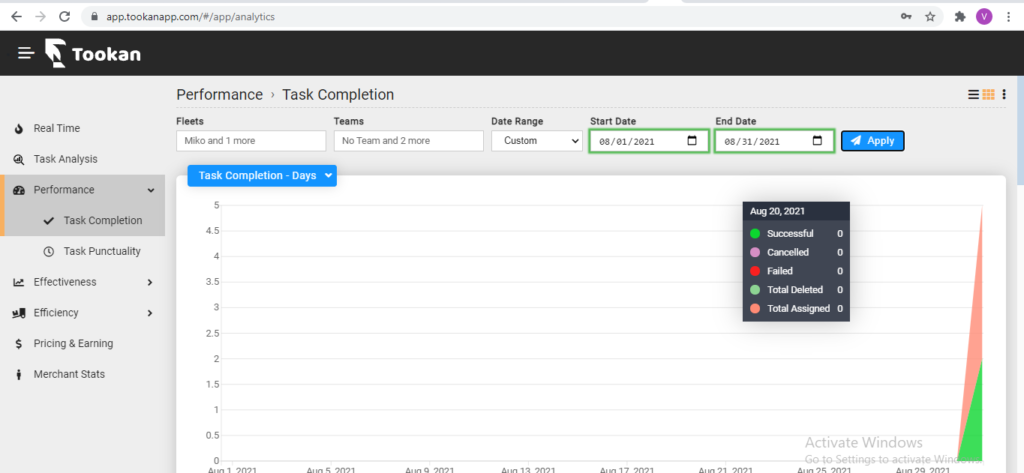Click the Apply button
The width and height of the screenshot is (1024, 473).
point(872,140)
